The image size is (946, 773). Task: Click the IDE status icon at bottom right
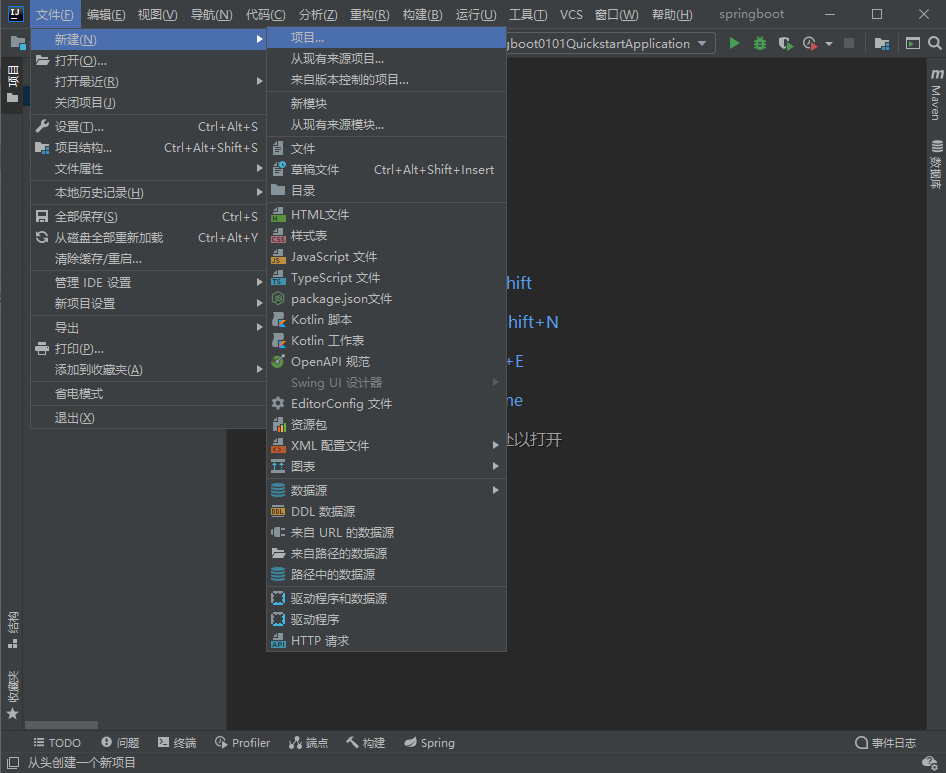[930, 763]
